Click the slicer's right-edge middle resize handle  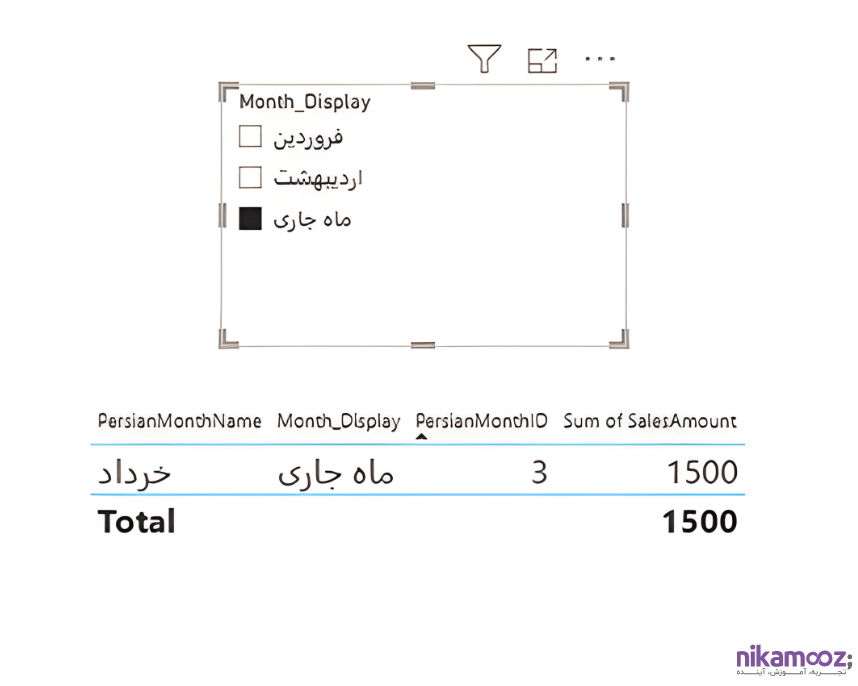(x=626, y=215)
